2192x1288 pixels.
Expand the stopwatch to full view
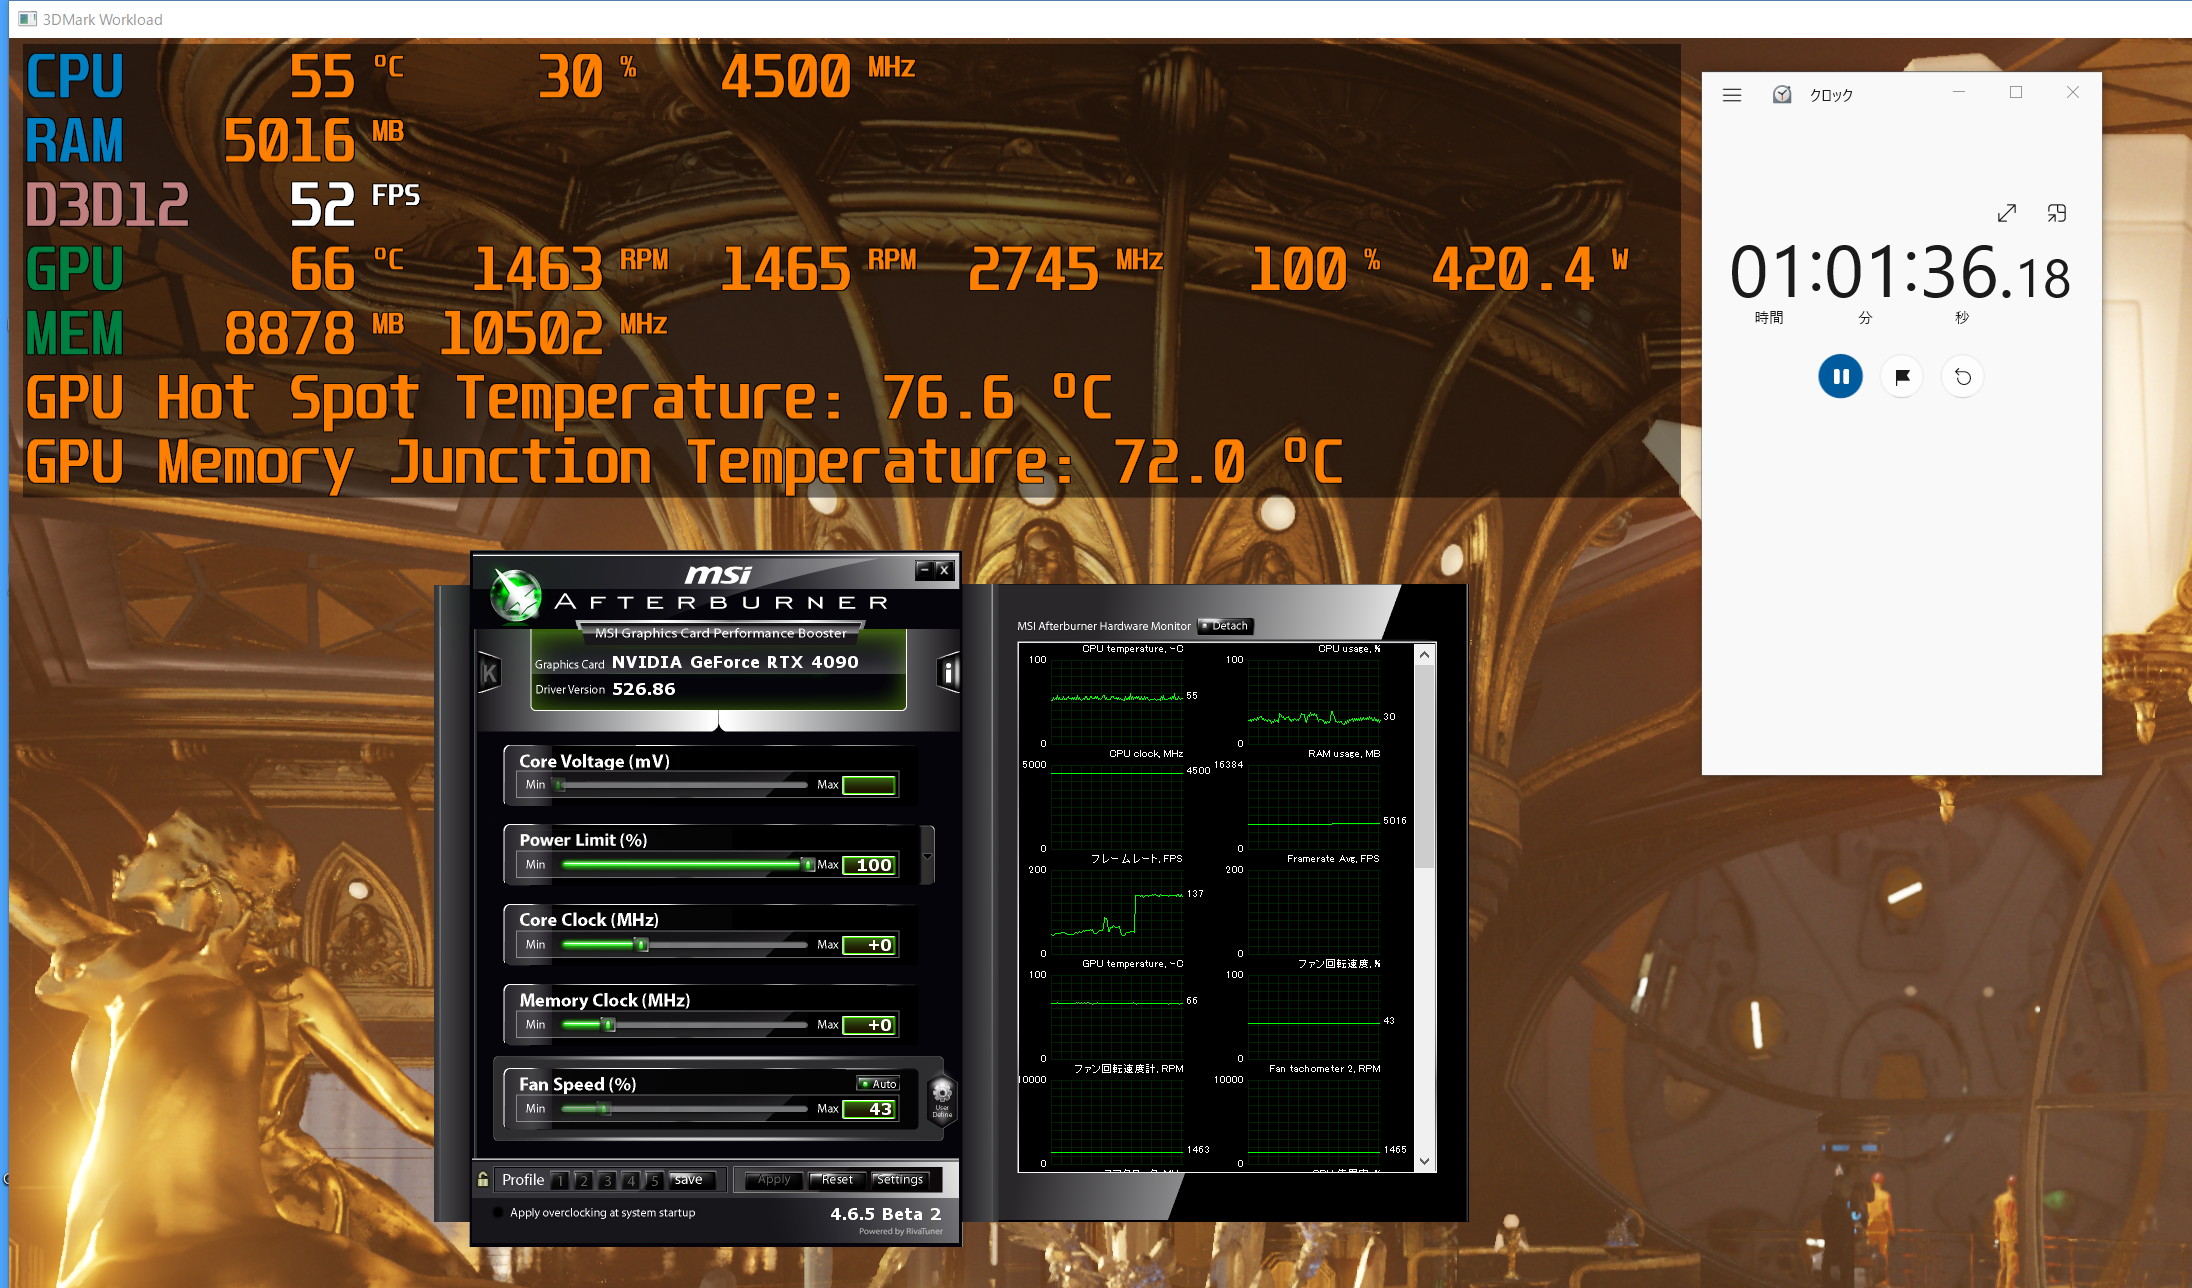click(2007, 213)
